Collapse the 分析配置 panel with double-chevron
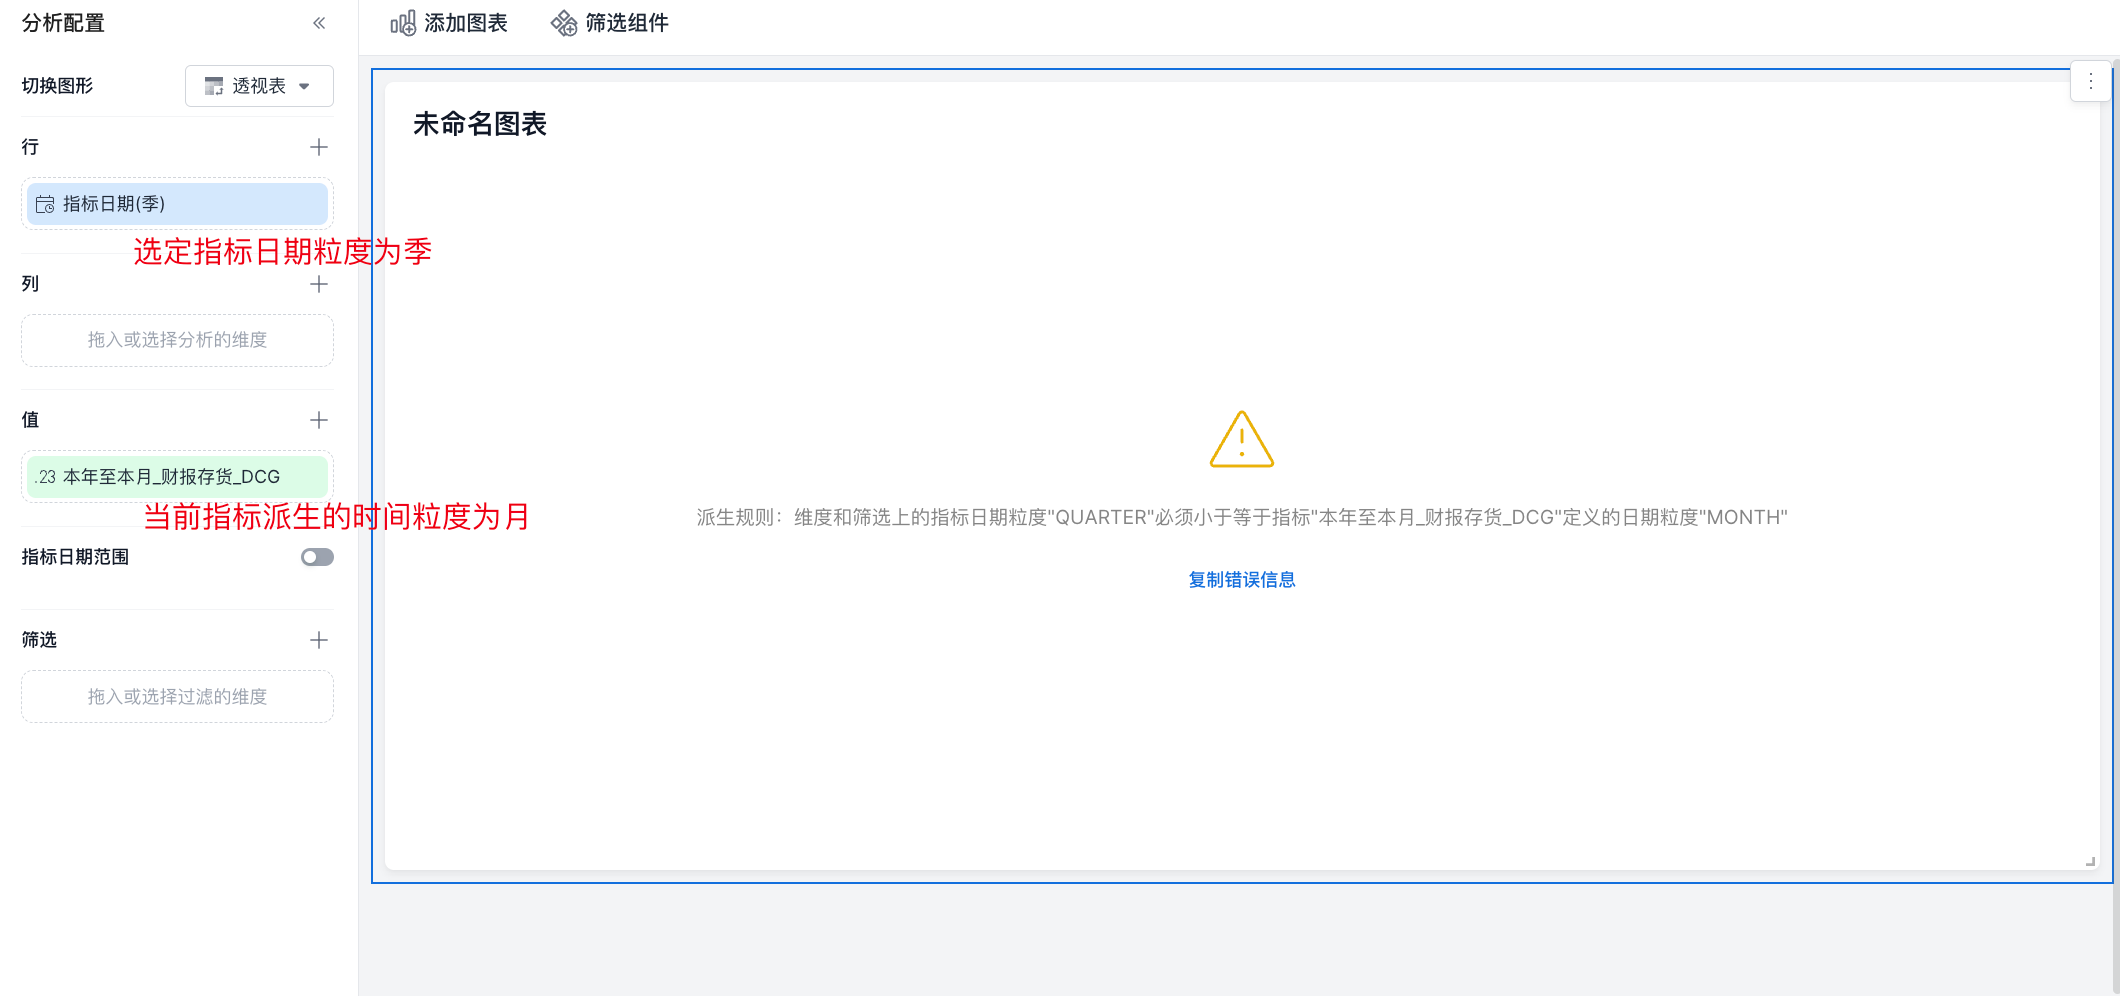The width and height of the screenshot is (2120, 996). click(319, 23)
